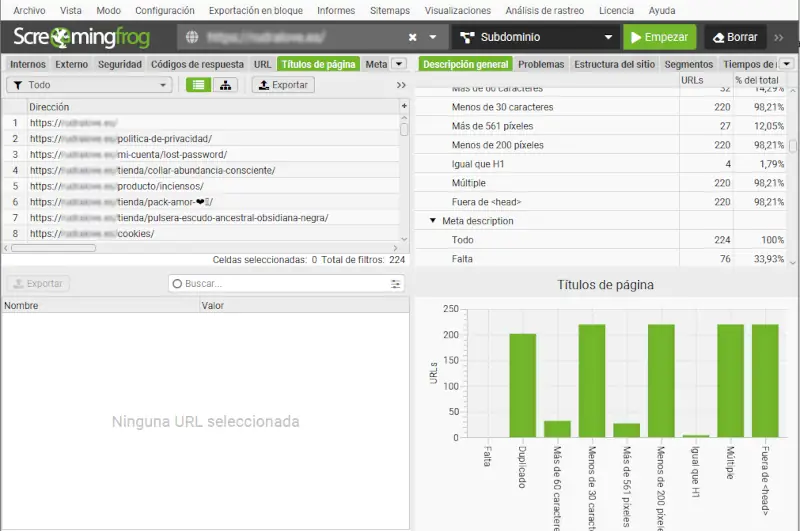Select the Meta description Falta row
The width and height of the screenshot is (800, 531).
pyautogui.click(x=601, y=259)
